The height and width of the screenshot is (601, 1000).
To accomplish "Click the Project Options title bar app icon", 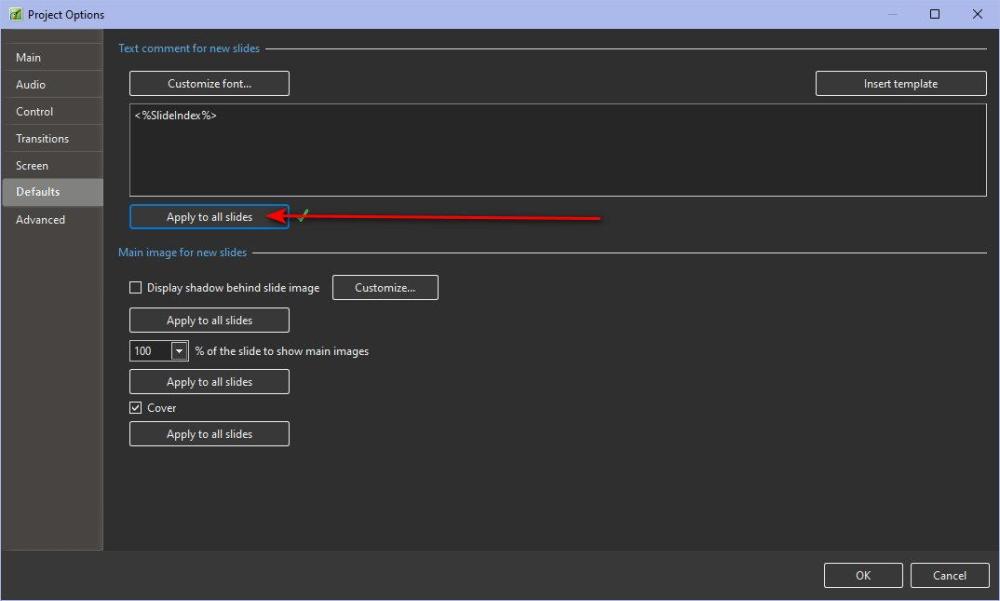I will [x=15, y=15].
